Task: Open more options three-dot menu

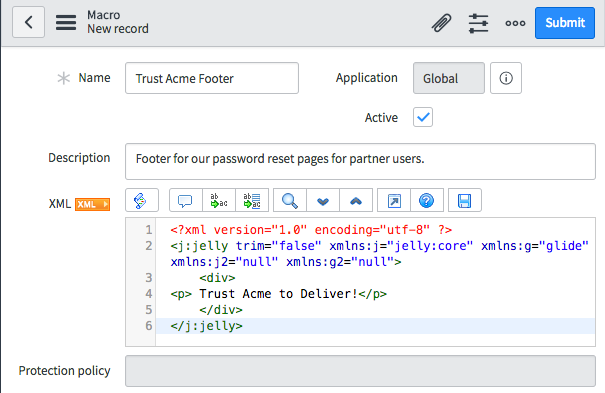Action: coord(515,23)
